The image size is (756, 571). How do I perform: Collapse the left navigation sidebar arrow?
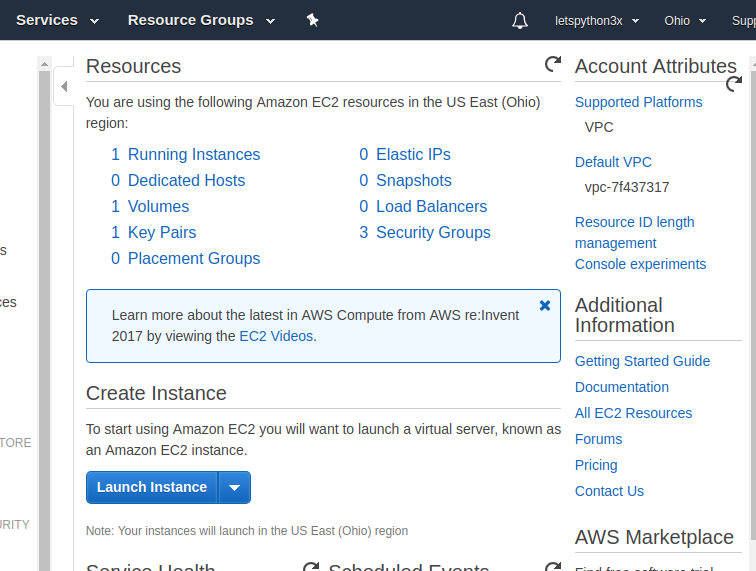[64, 87]
